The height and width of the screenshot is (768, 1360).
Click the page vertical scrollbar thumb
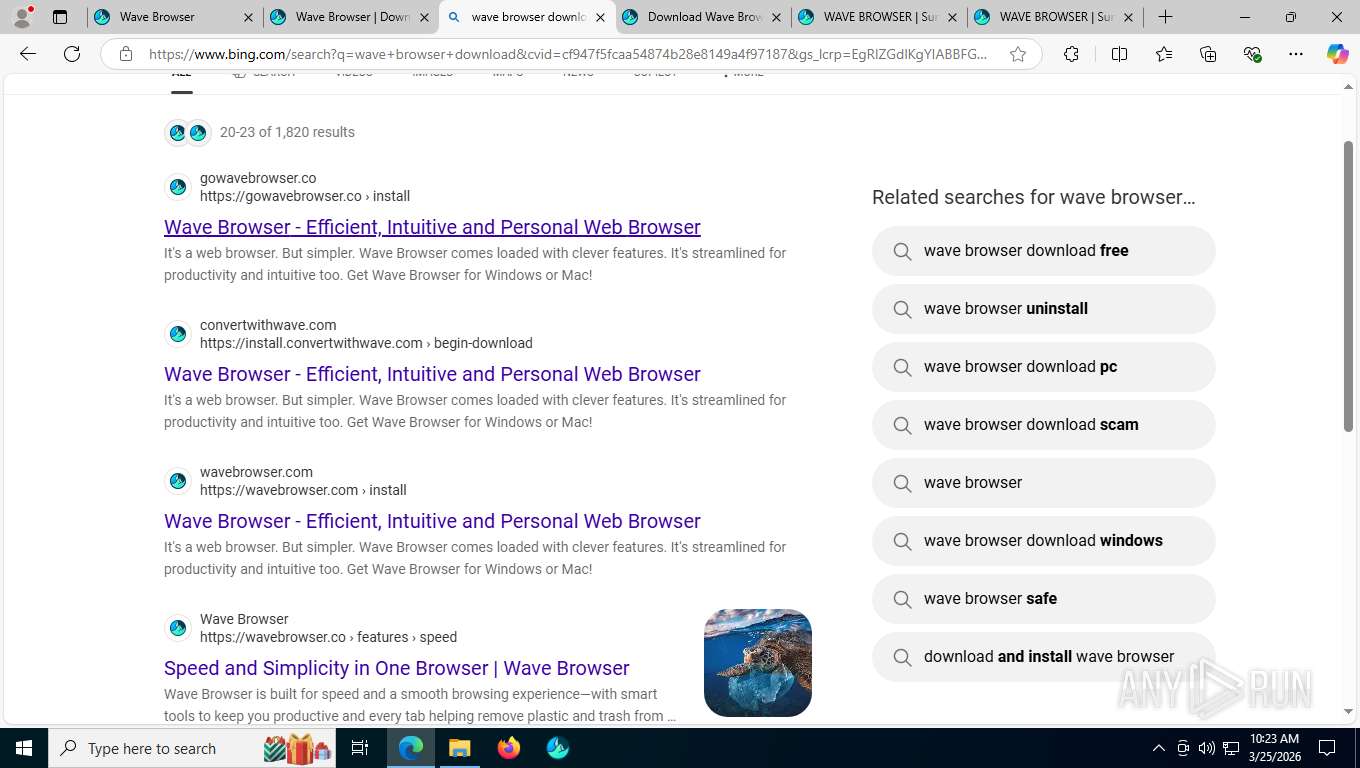1348,286
